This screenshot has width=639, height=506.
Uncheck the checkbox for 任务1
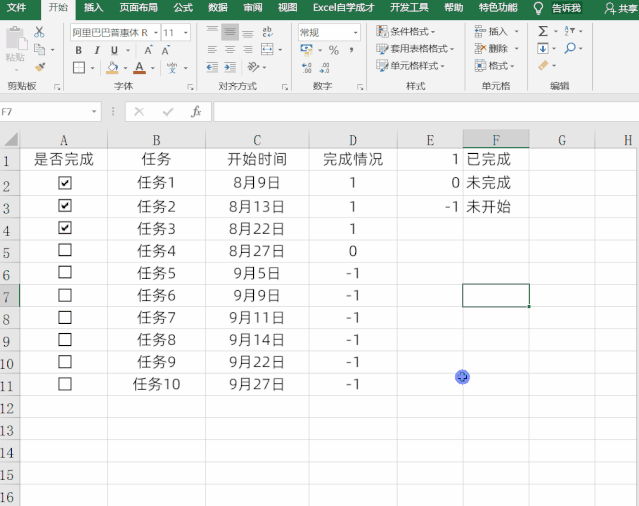coord(65,183)
